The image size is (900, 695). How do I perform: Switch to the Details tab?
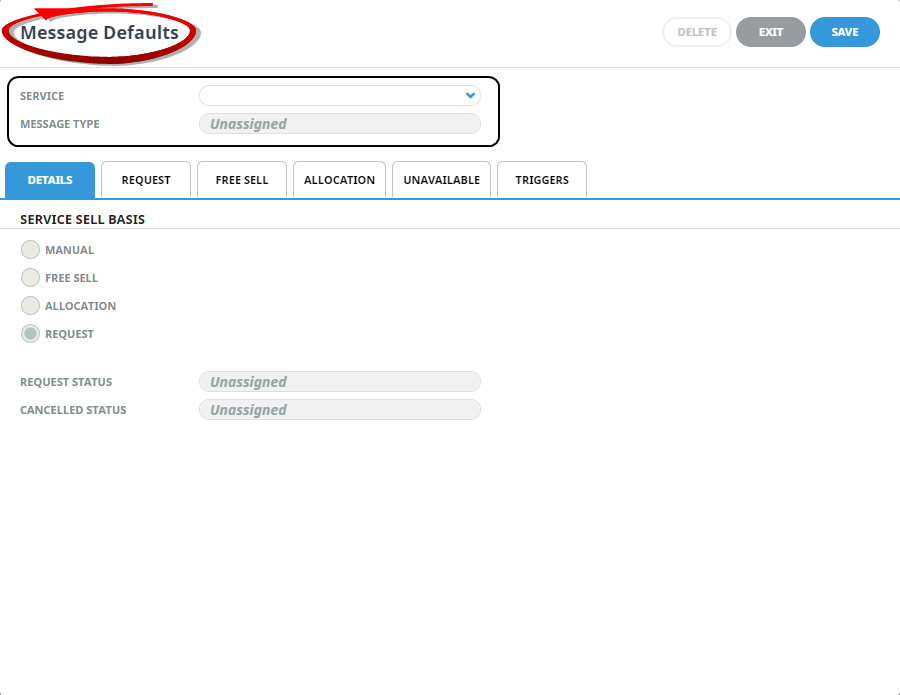coord(50,180)
